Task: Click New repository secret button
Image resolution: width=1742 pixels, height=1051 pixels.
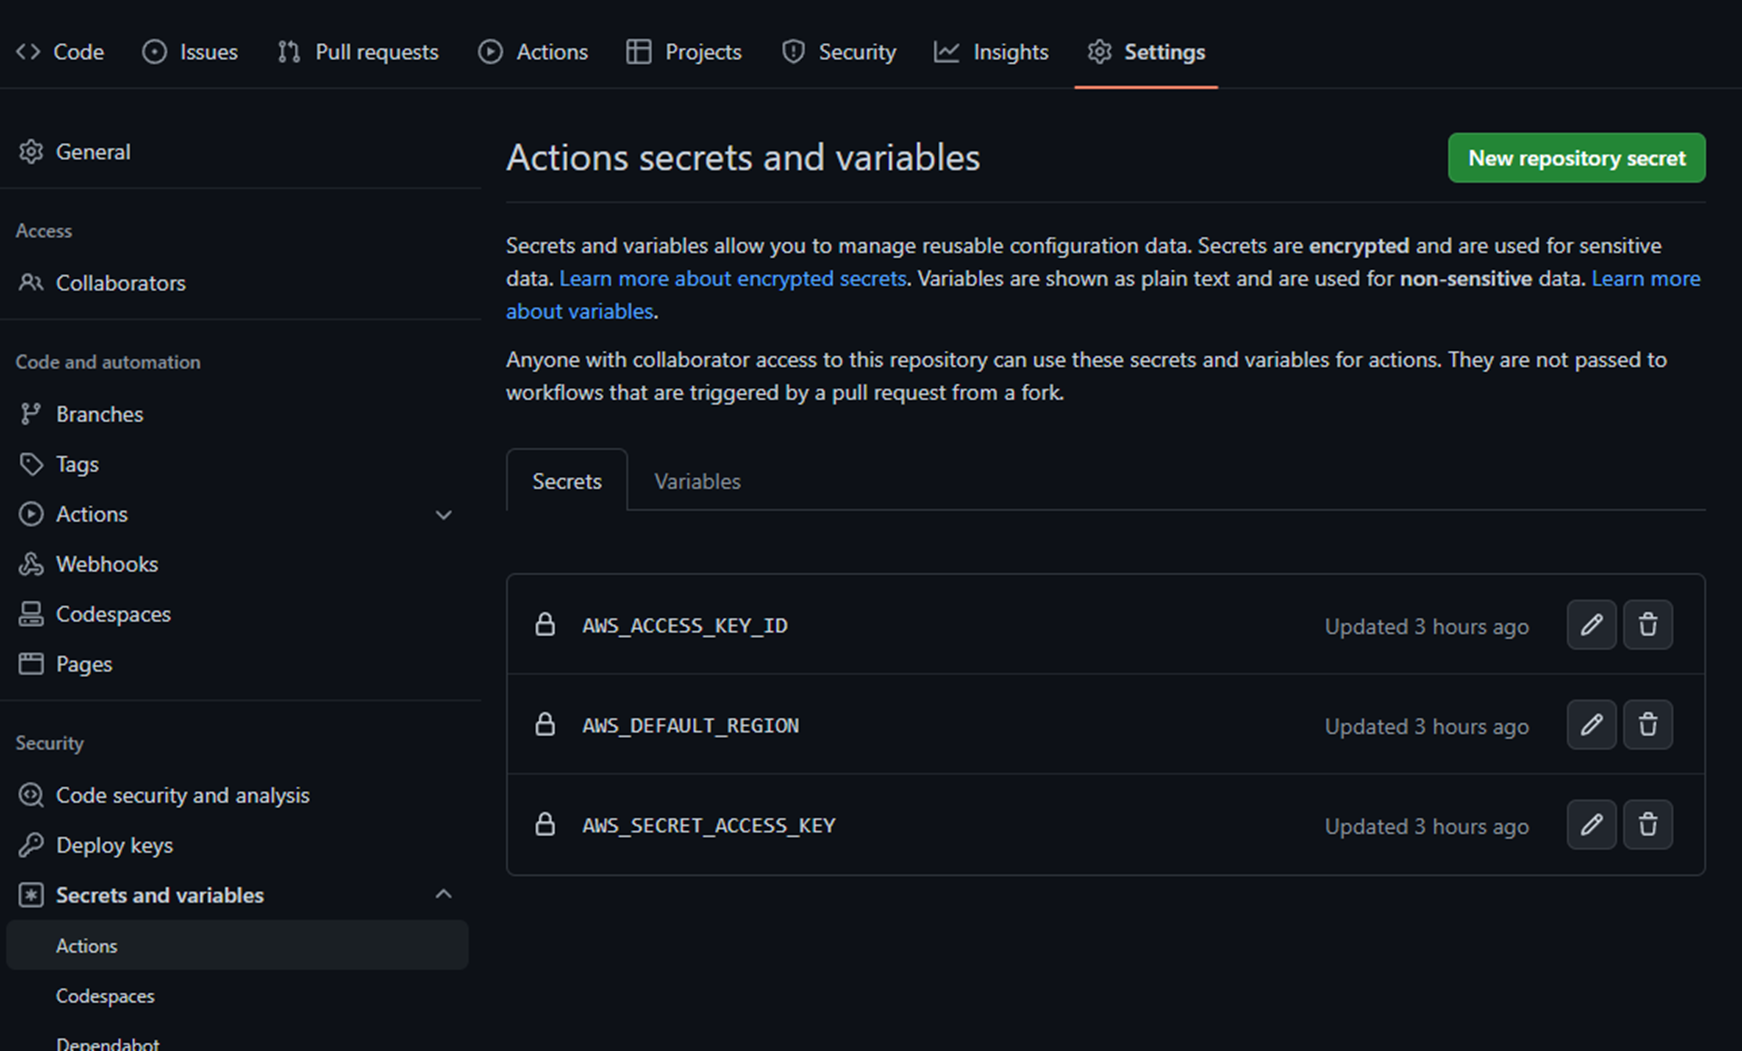Action: [x=1576, y=158]
